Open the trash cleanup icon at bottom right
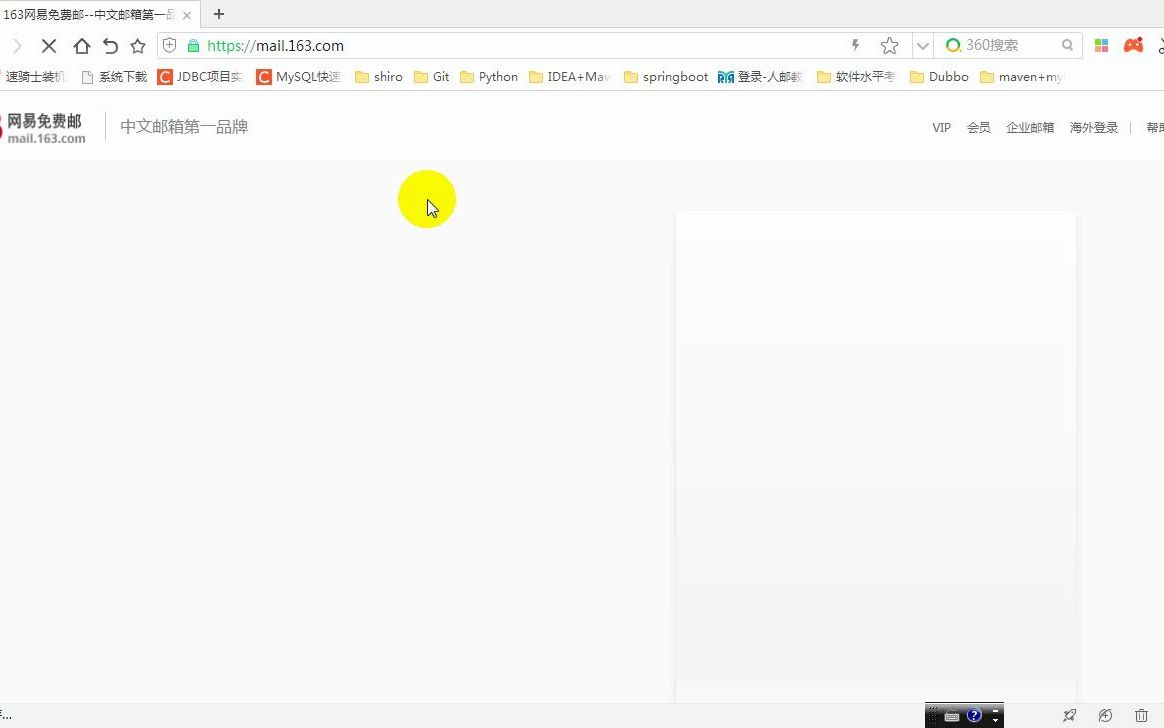Viewport: 1164px width, 728px height. pyautogui.click(x=1140, y=714)
